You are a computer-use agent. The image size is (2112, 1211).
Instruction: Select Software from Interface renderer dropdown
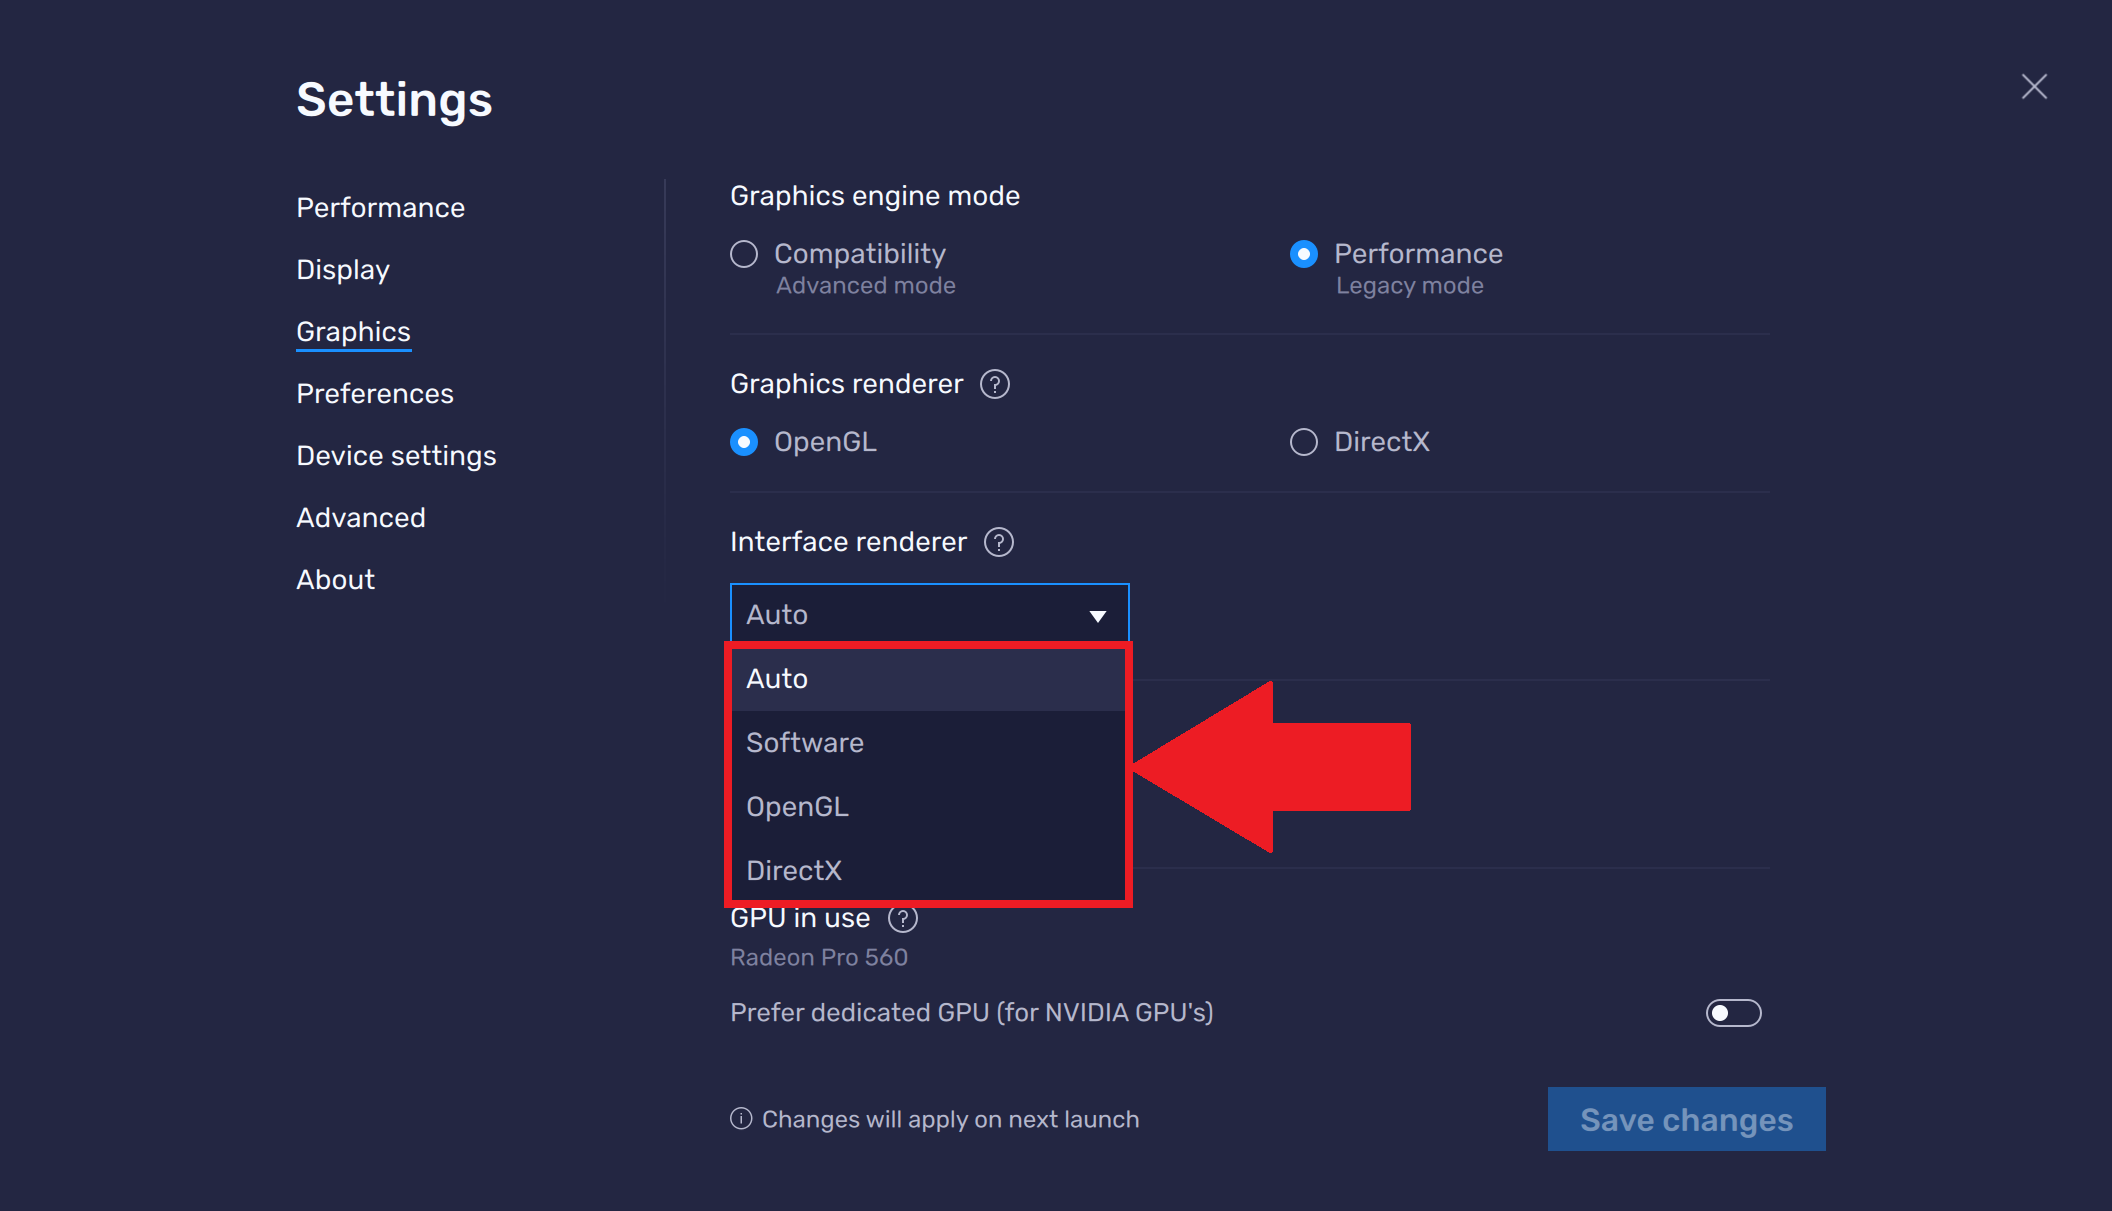click(x=805, y=743)
